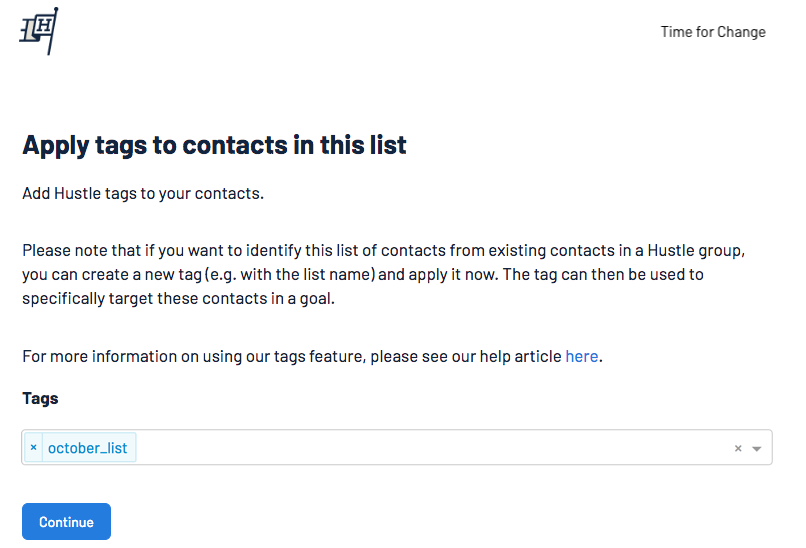Open the help article via the here link

581,356
